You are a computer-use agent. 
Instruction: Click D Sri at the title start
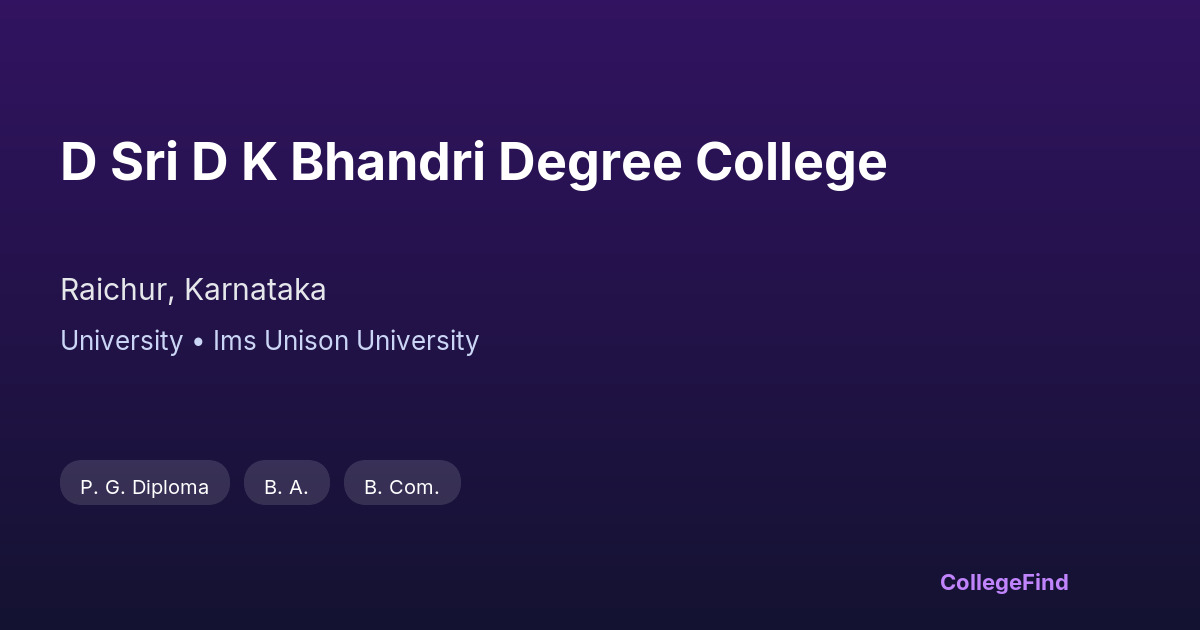118,163
